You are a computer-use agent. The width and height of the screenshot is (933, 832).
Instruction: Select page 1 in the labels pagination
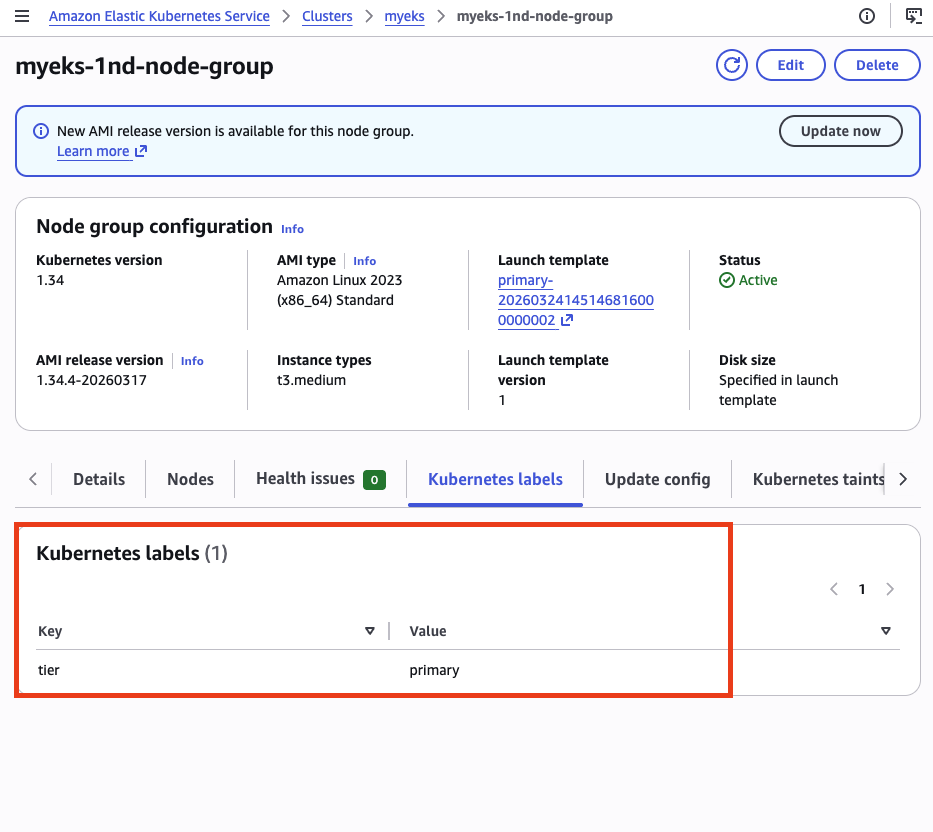tap(862, 589)
